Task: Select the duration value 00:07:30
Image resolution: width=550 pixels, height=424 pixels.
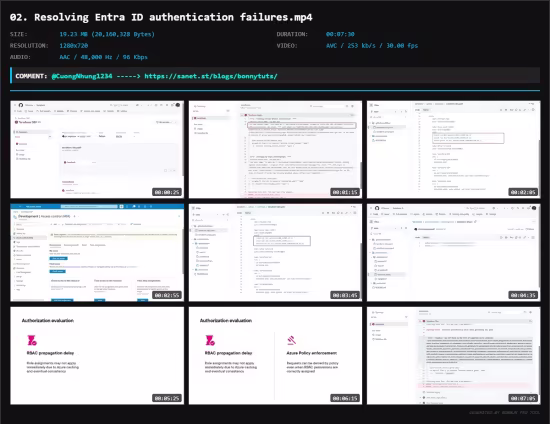Action: [x=340, y=34]
